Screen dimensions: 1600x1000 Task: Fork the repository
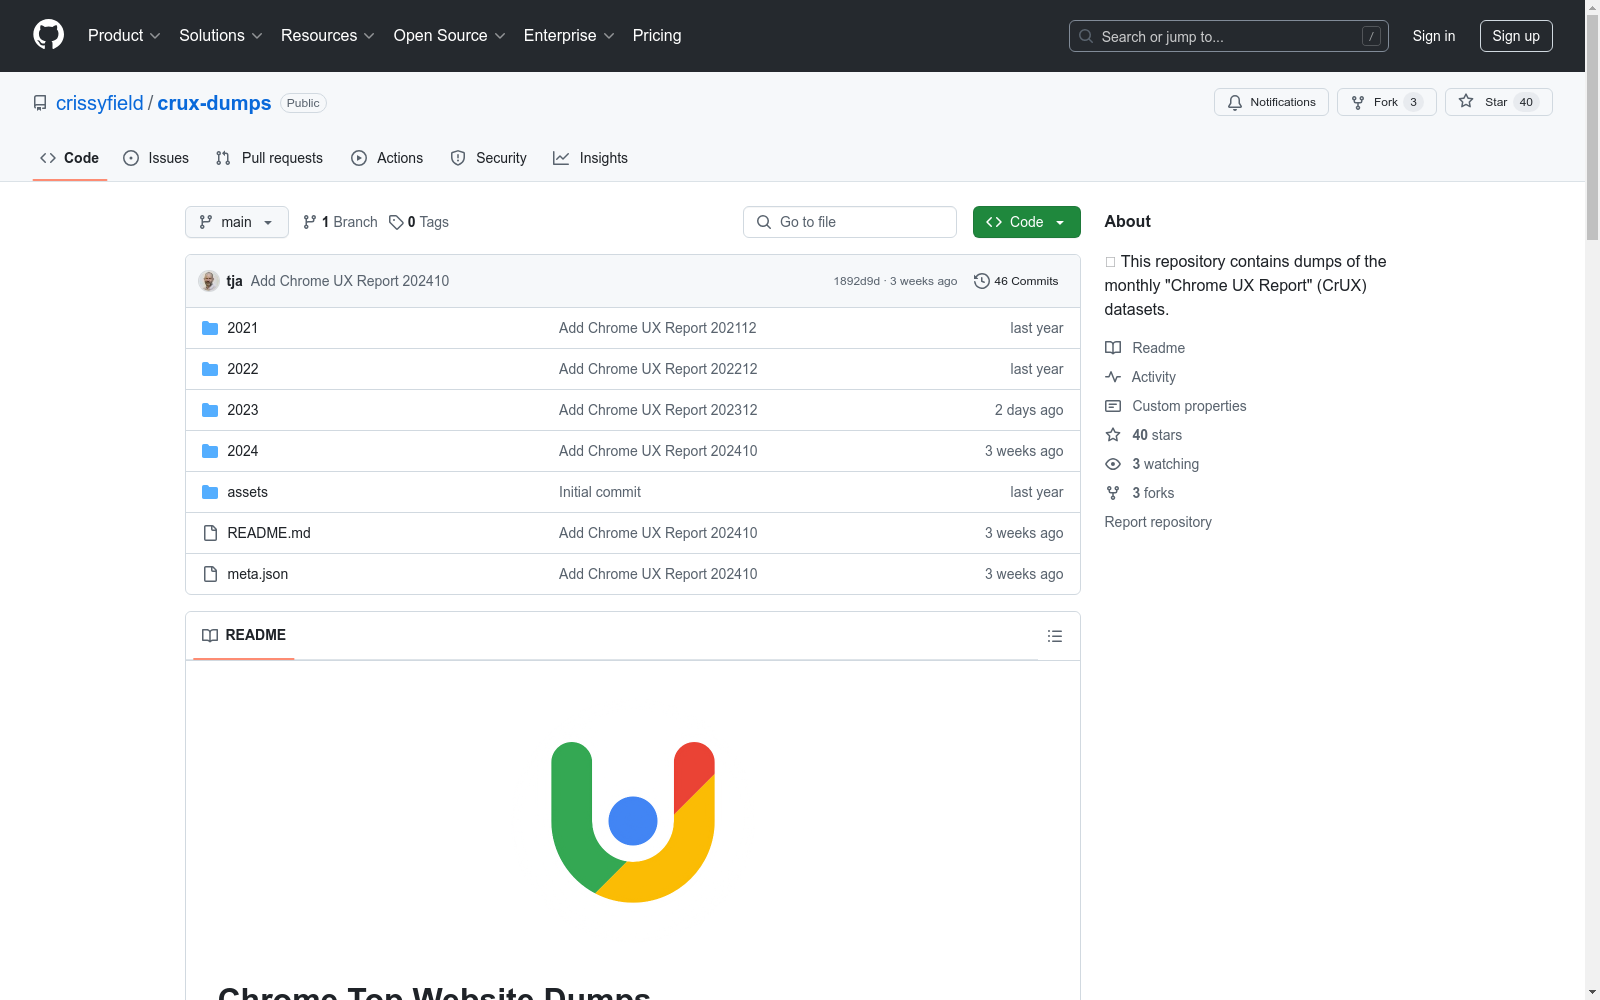[x=1386, y=102]
